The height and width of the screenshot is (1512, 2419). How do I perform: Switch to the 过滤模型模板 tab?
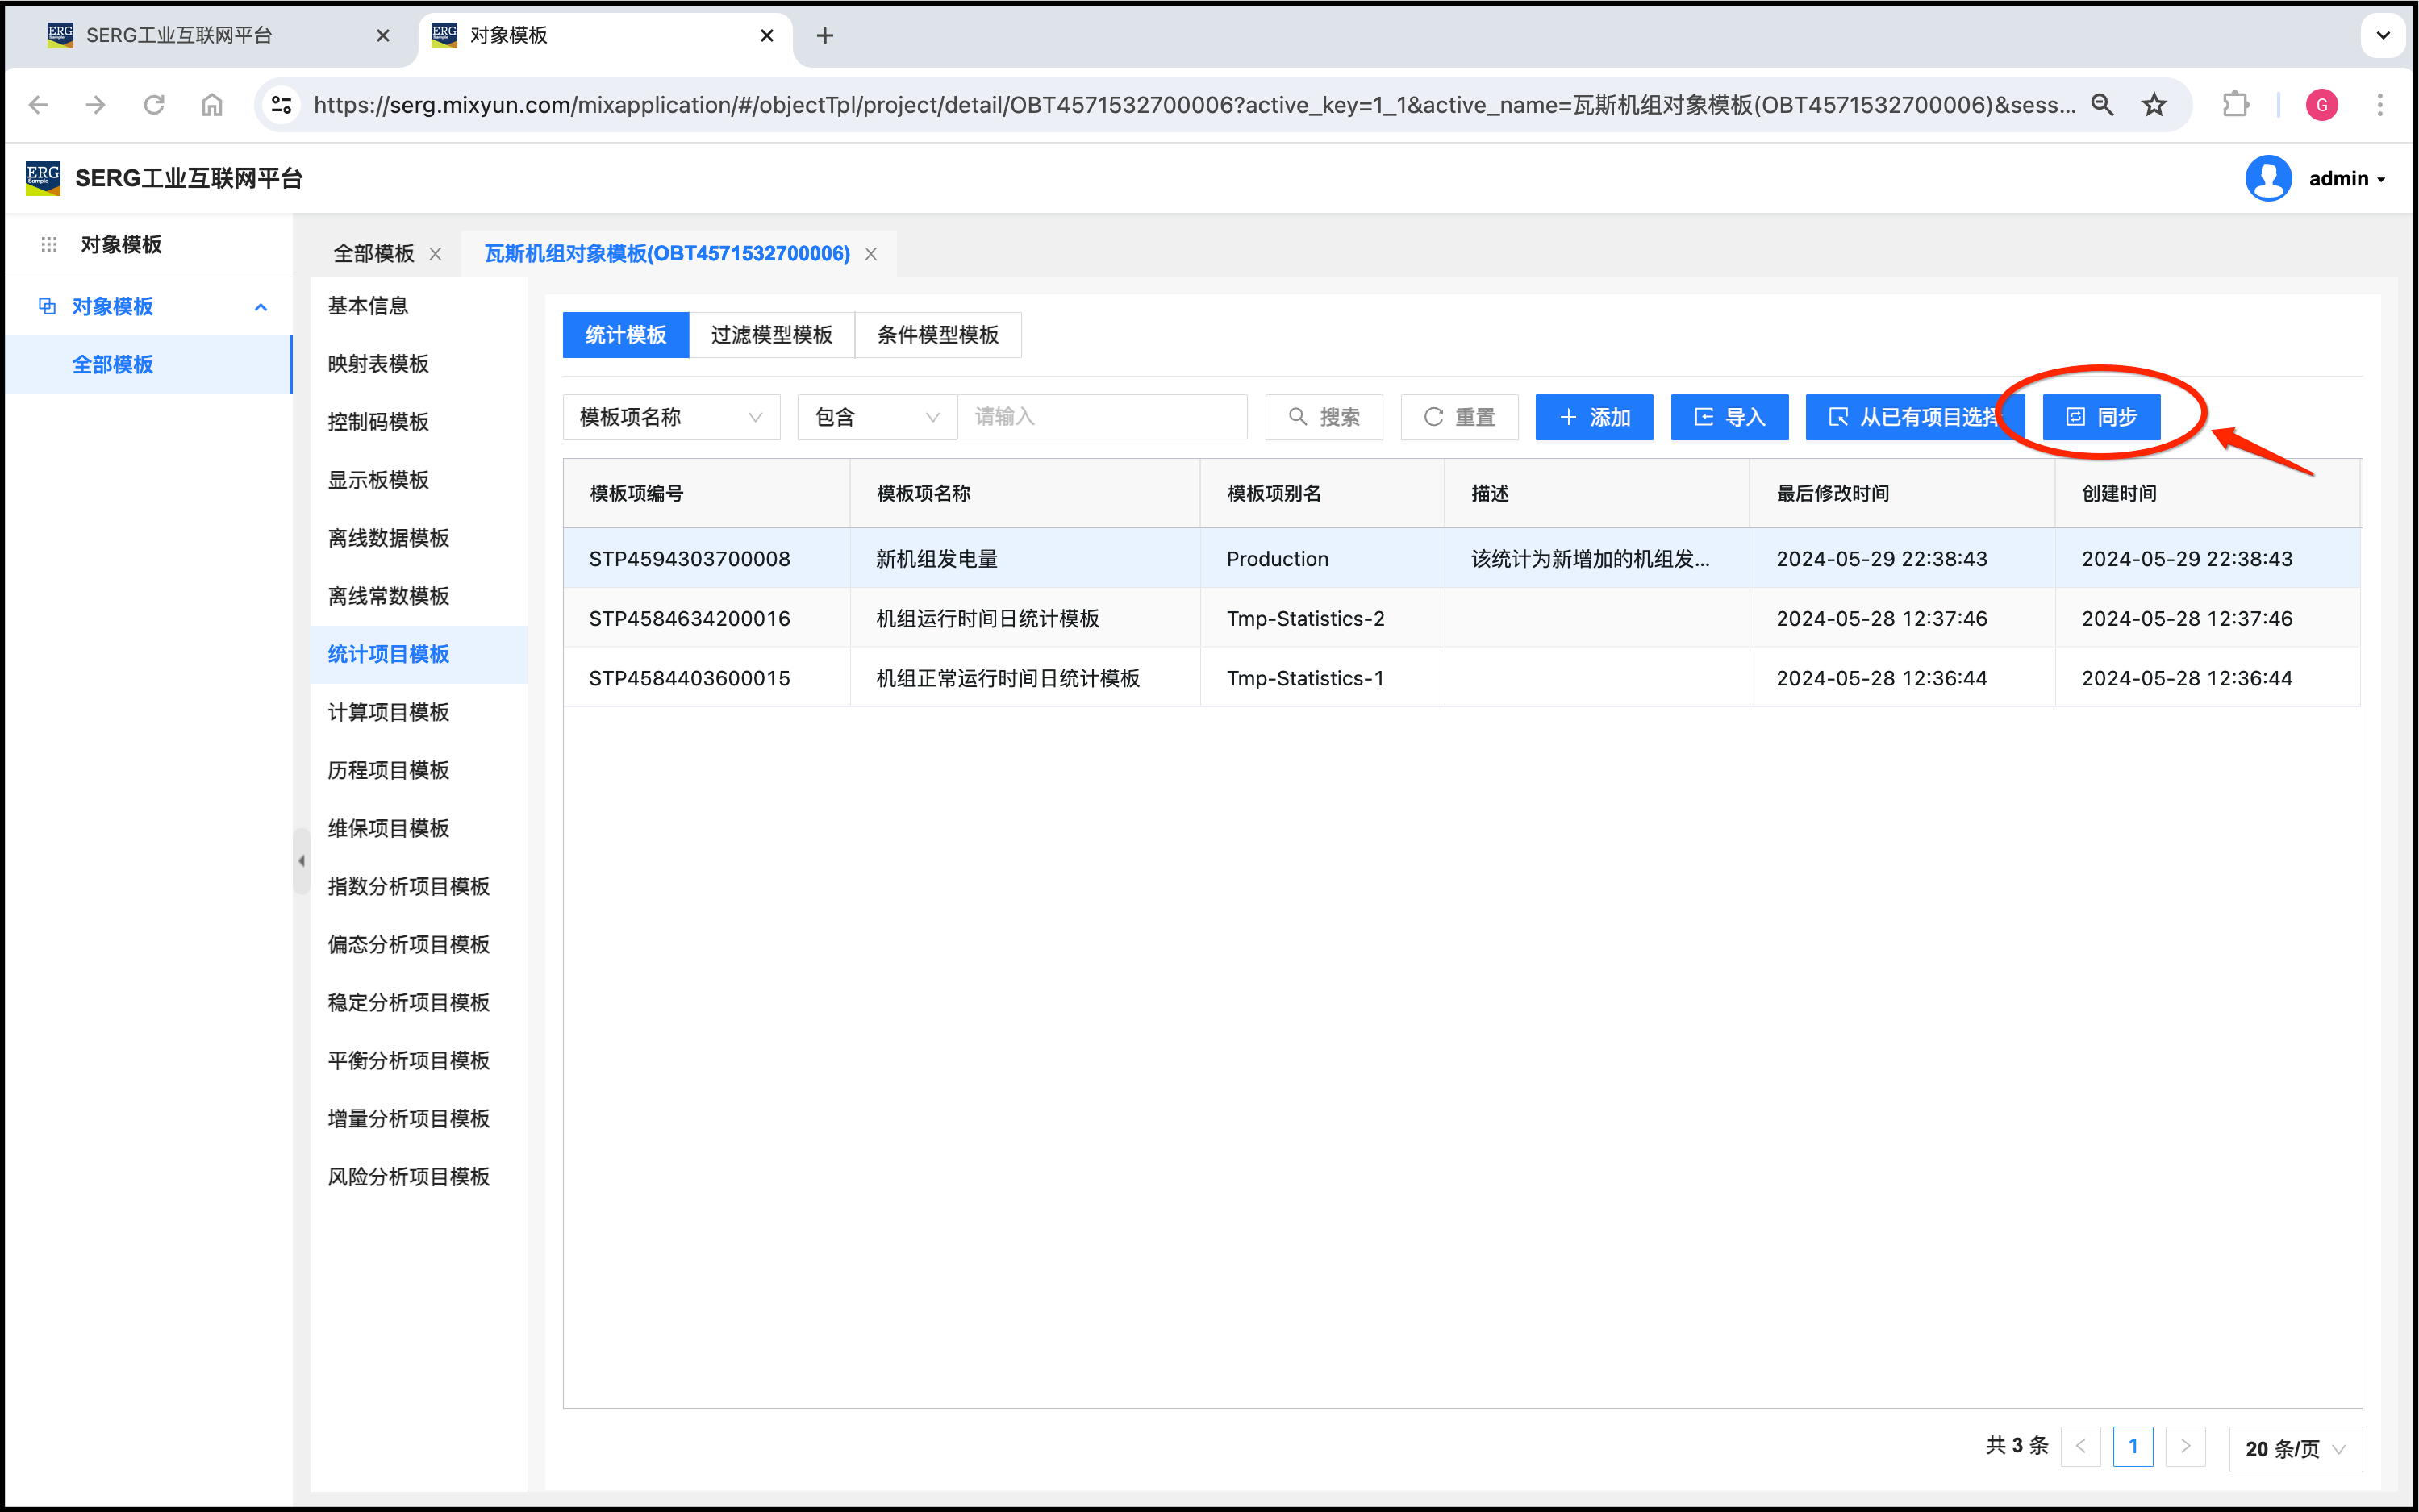click(x=771, y=335)
